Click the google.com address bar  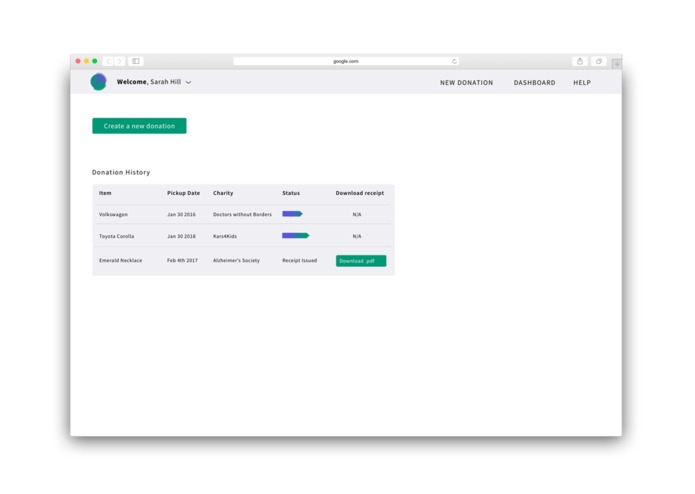tap(346, 61)
